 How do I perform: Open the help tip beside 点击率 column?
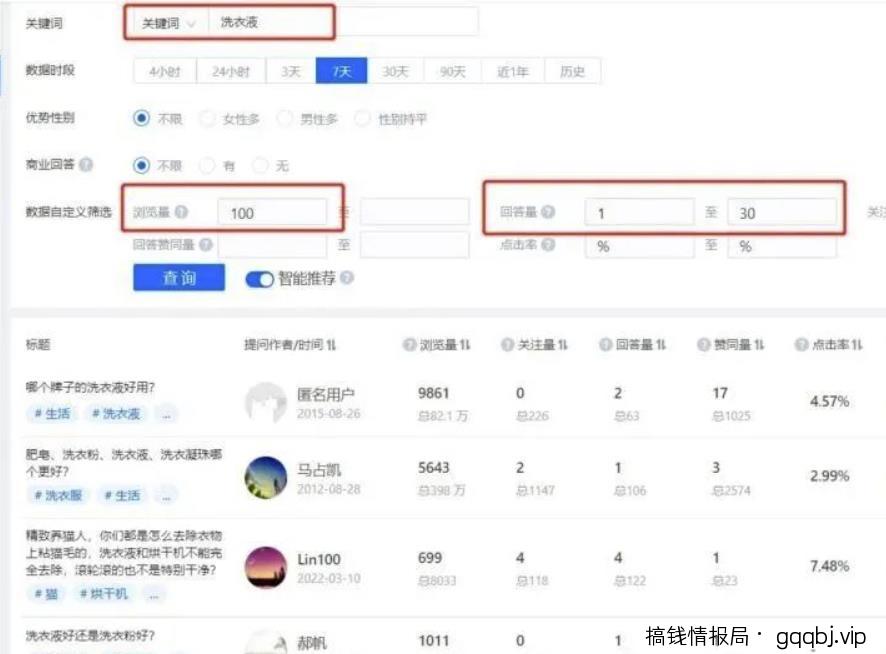coord(802,345)
